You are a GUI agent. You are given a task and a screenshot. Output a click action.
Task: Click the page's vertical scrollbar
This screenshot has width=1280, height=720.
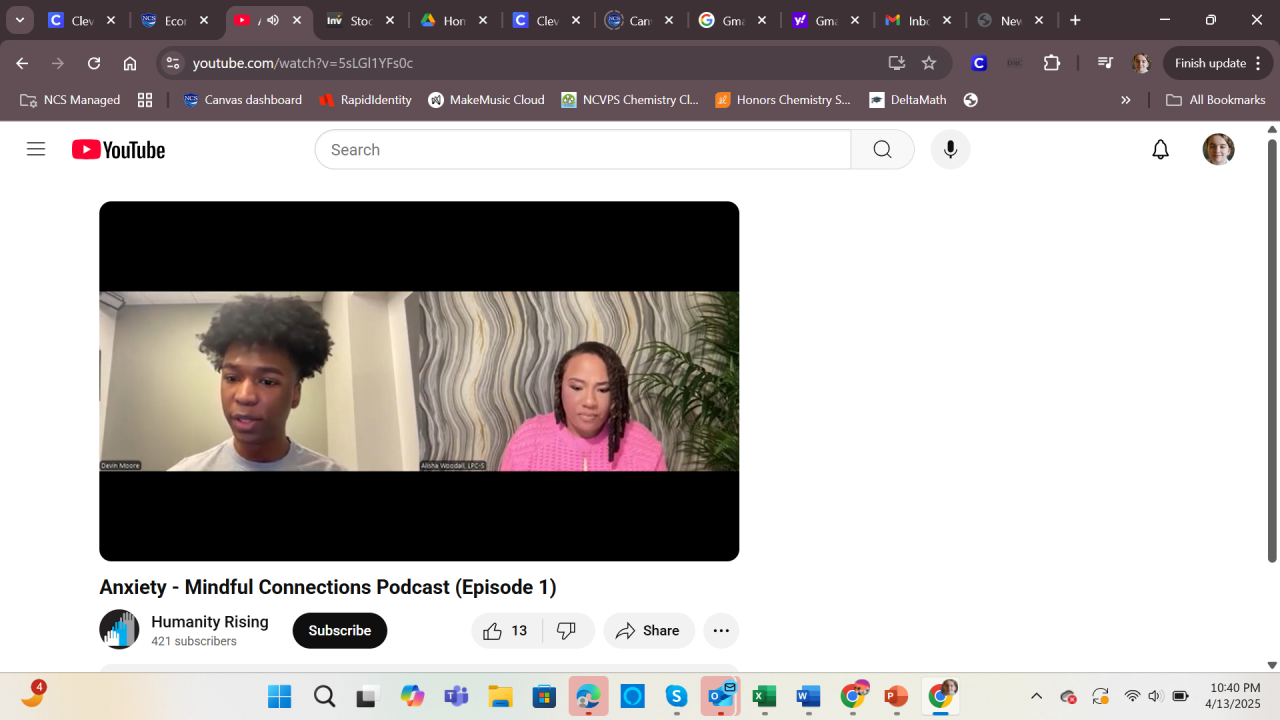(x=1272, y=350)
